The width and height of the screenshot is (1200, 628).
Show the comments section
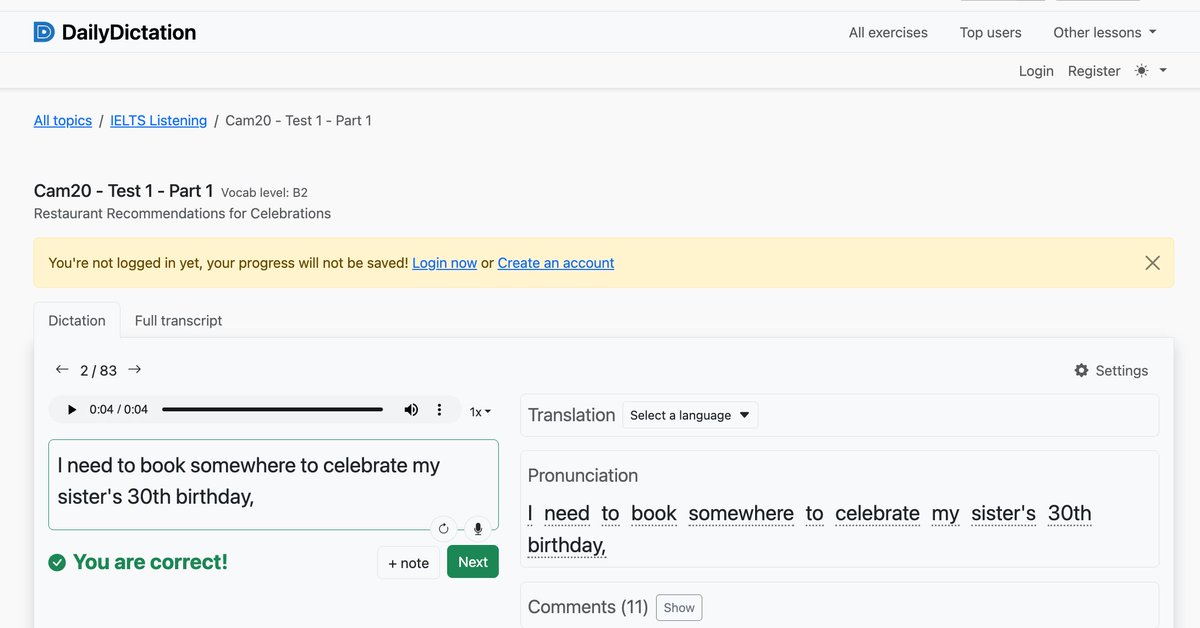(x=679, y=607)
